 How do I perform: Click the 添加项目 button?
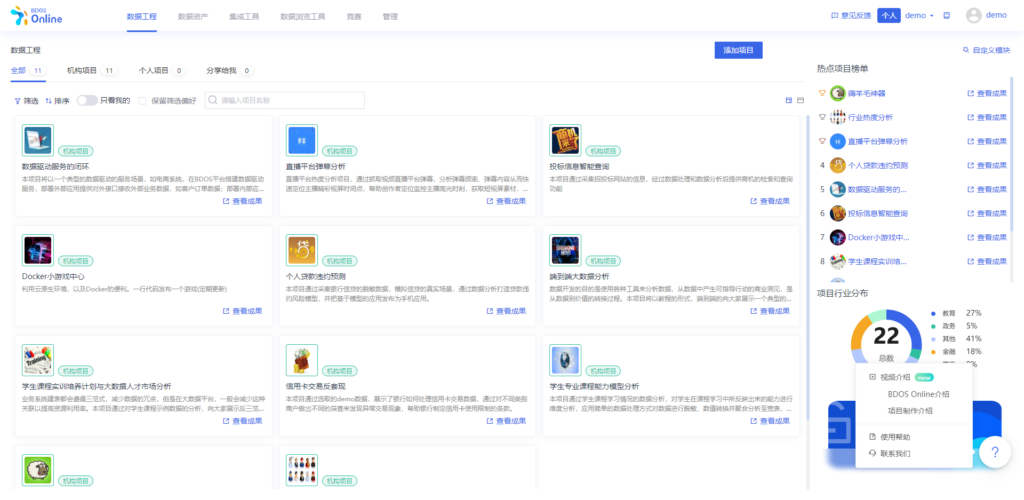pyautogui.click(x=739, y=50)
